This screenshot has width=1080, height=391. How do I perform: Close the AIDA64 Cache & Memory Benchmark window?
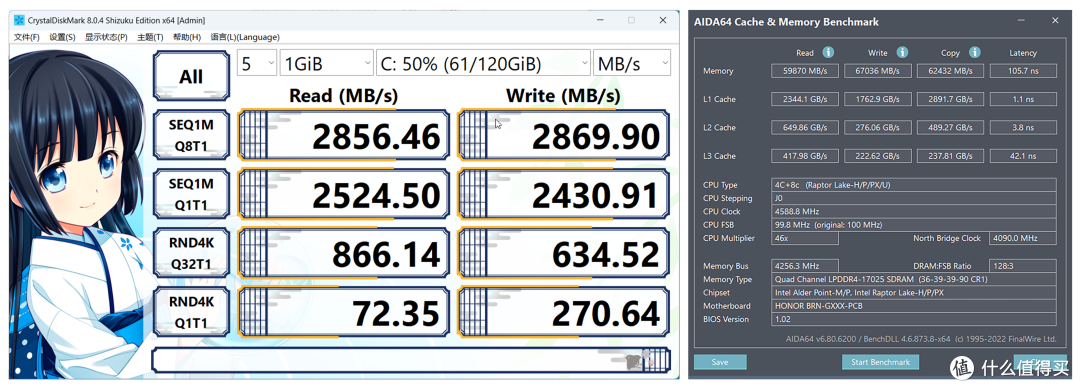coord(1055,21)
